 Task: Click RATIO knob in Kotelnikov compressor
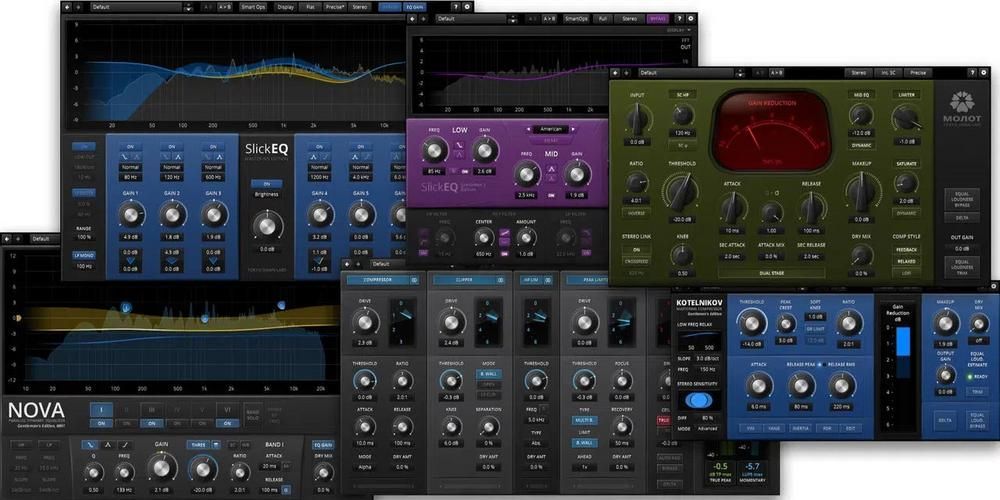848,323
